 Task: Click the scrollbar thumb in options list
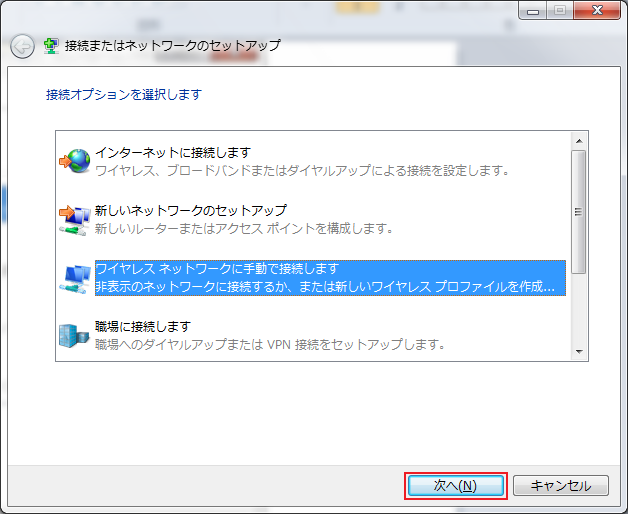pos(578,212)
